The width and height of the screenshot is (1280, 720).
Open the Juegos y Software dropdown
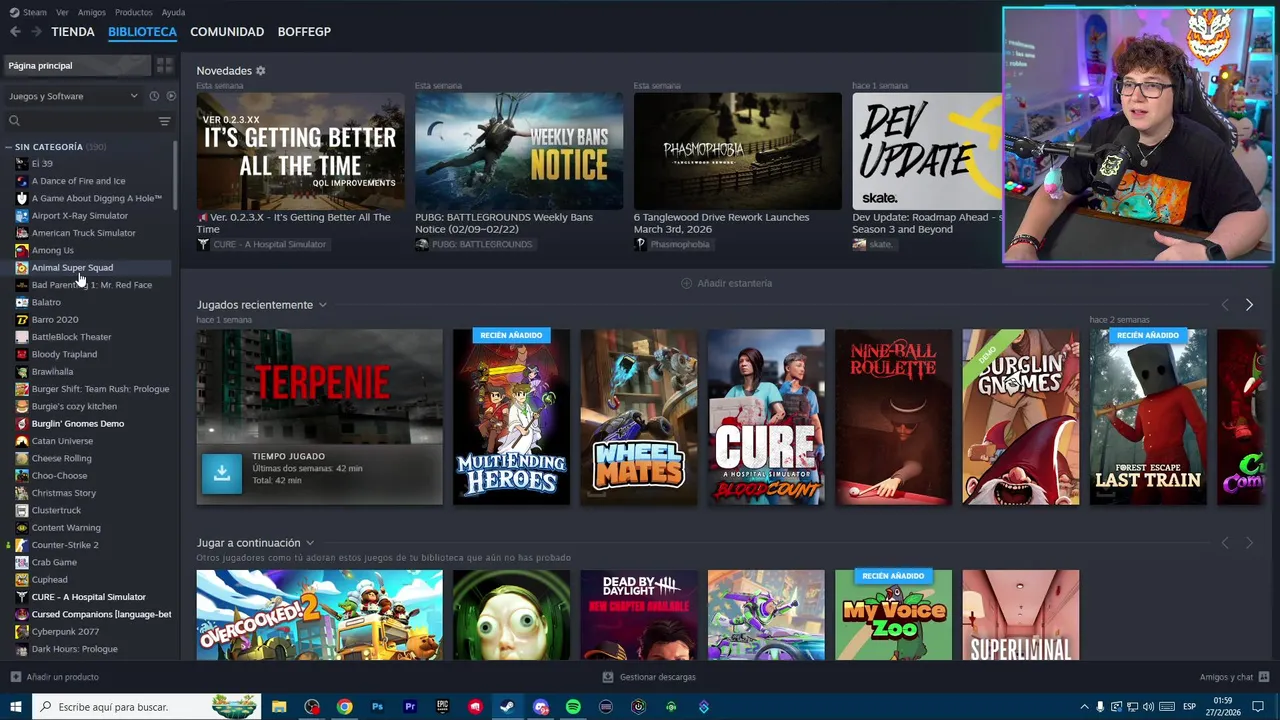[x=73, y=96]
